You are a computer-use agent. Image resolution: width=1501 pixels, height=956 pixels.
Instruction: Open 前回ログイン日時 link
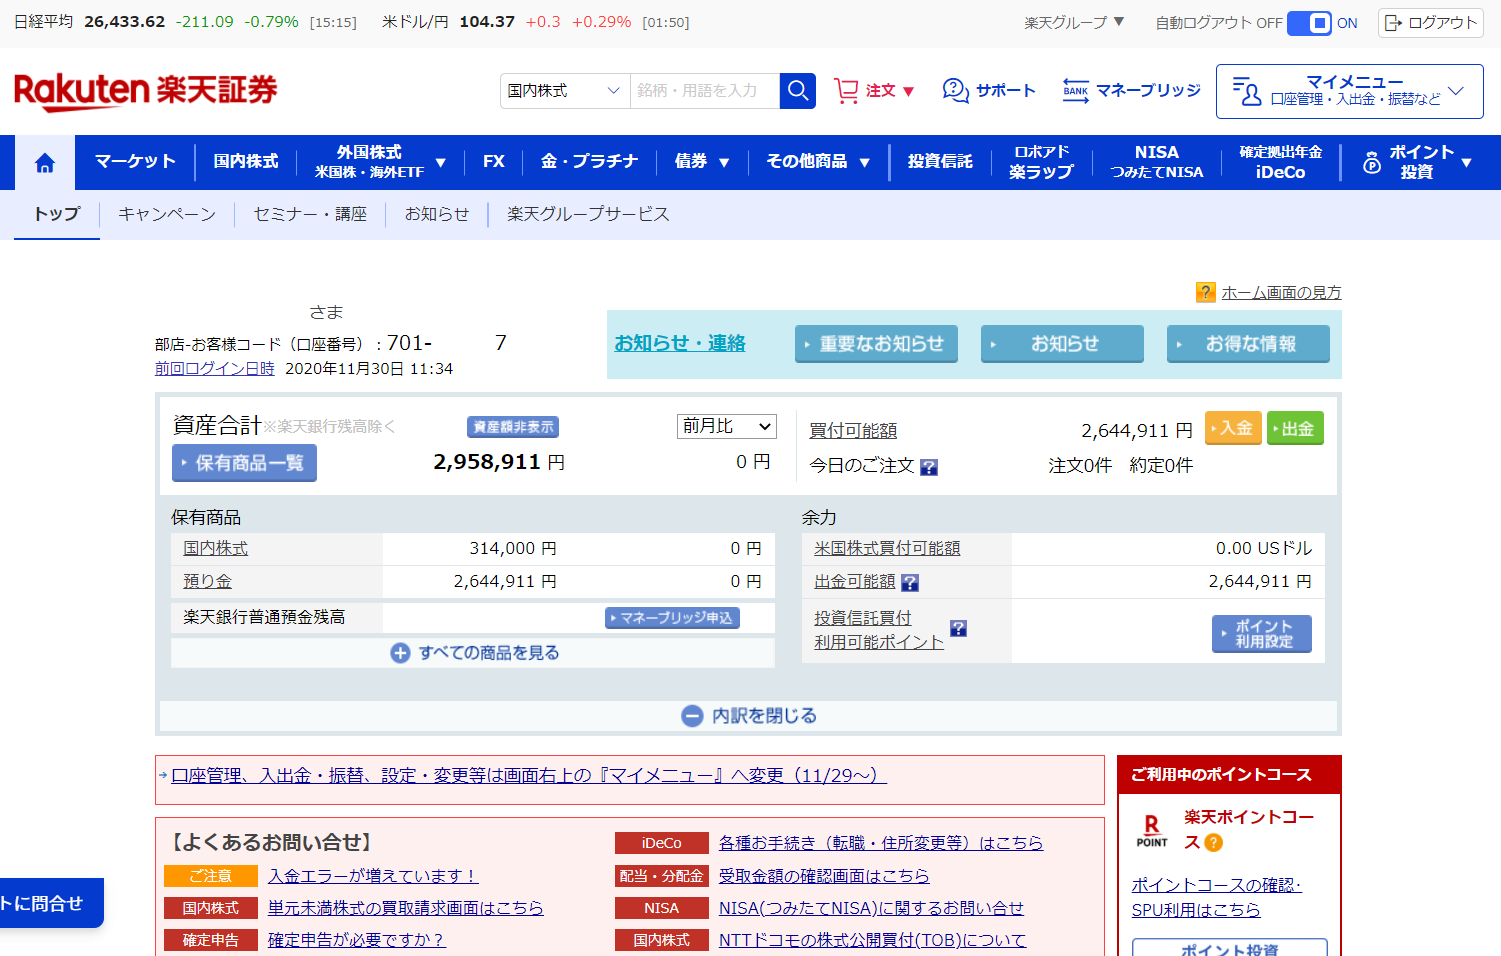(215, 368)
